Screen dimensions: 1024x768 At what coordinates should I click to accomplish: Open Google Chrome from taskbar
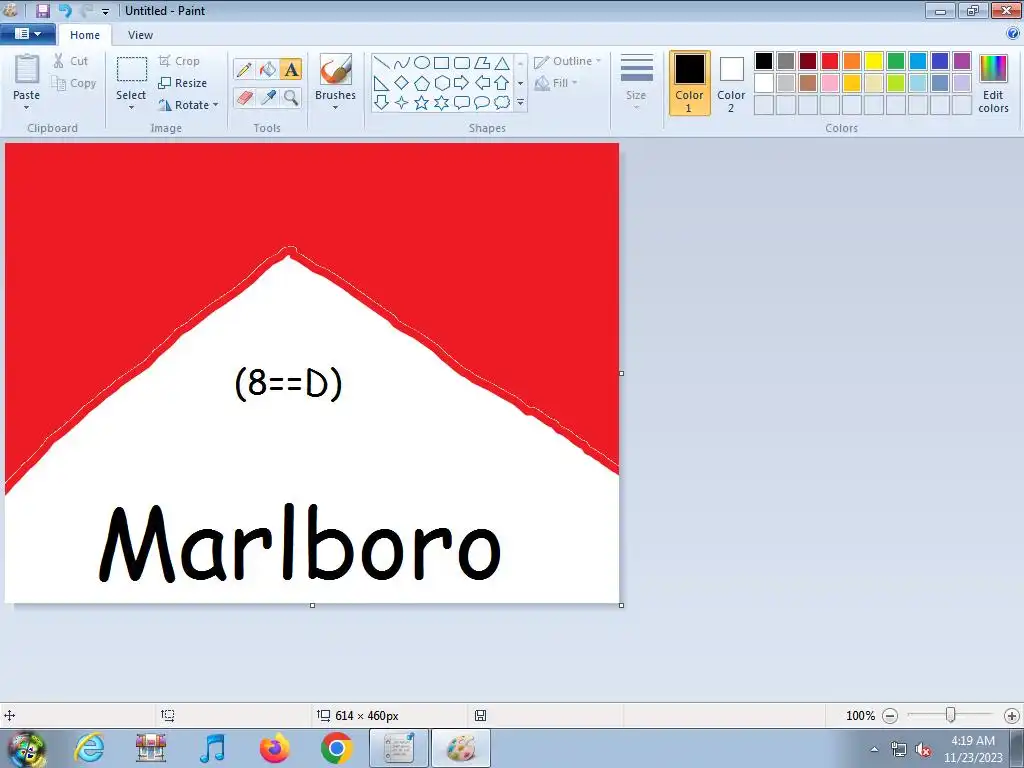[x=336, y=748]
